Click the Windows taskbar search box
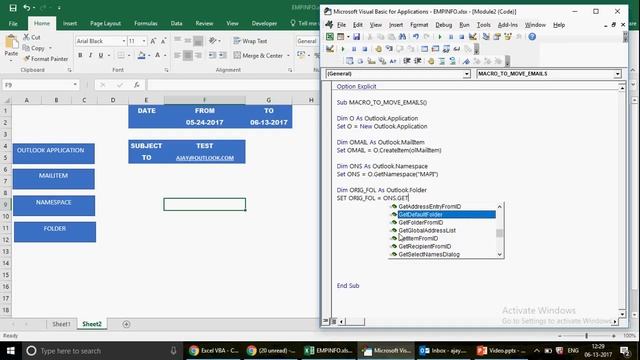640x360 pixels. [101, 351]
